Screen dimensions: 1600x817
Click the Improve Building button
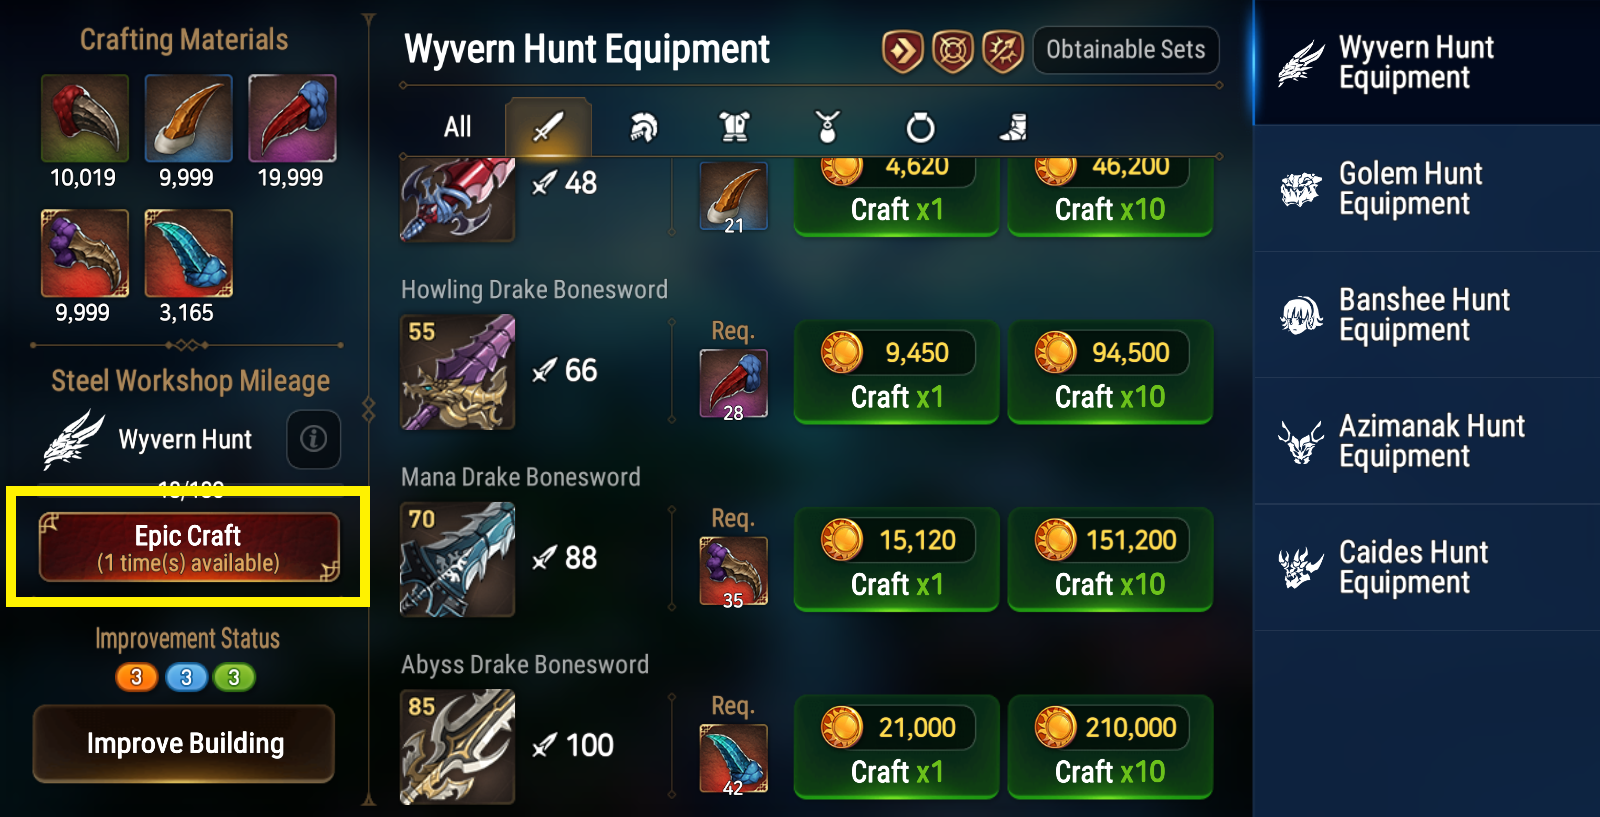(x=184, y=743)
